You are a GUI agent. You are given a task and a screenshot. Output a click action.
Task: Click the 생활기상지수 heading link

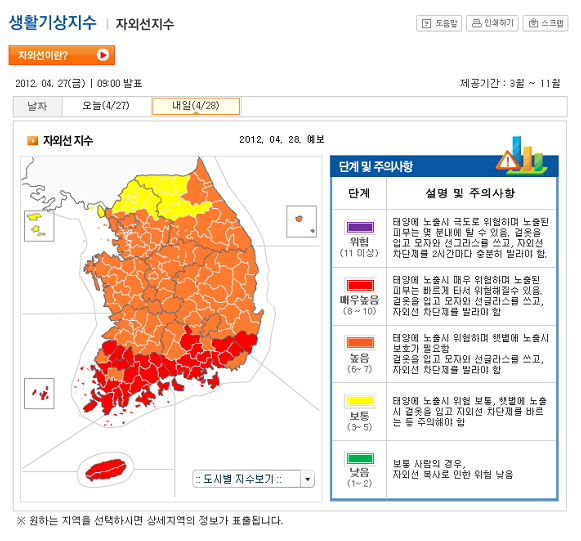click(x=53, y=23)
